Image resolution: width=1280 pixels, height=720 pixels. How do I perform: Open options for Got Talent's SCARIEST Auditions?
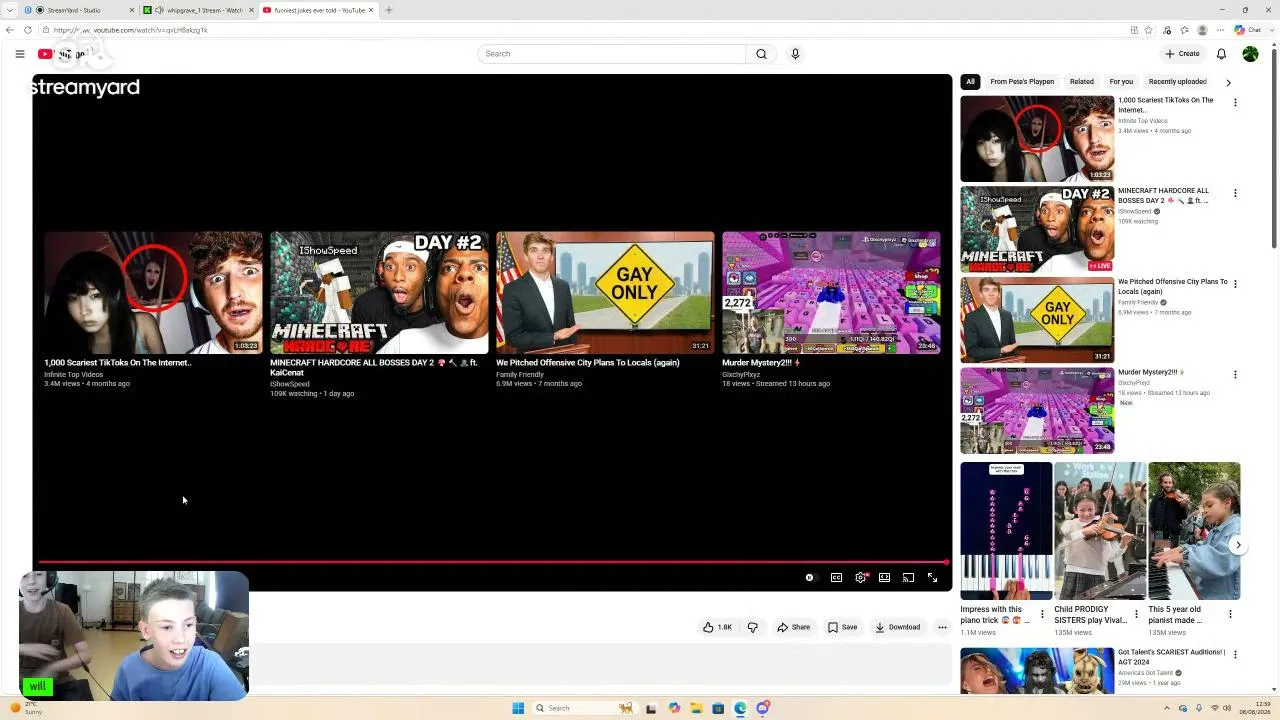click(1235, 654)
